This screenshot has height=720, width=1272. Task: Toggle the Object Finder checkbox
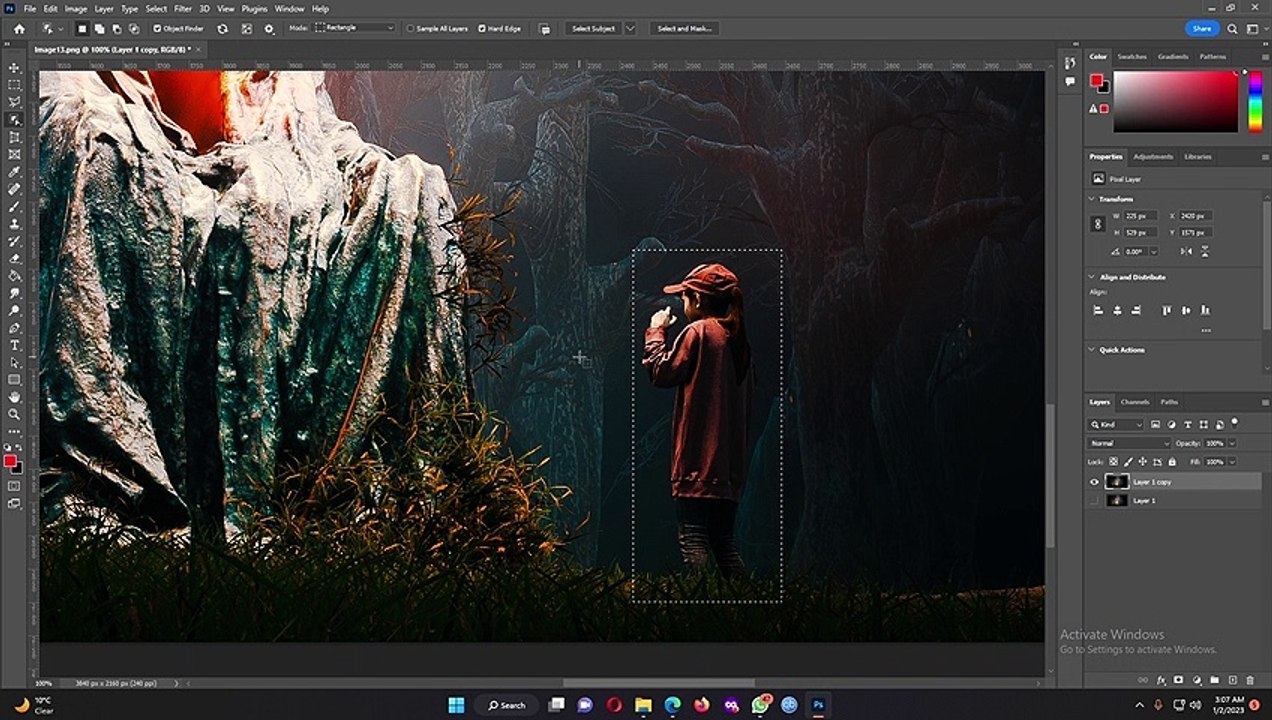click(x=157, y=29)
